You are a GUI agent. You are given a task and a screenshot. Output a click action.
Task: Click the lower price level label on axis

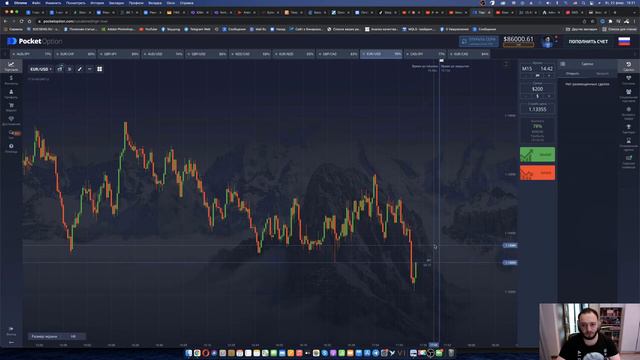510,262
